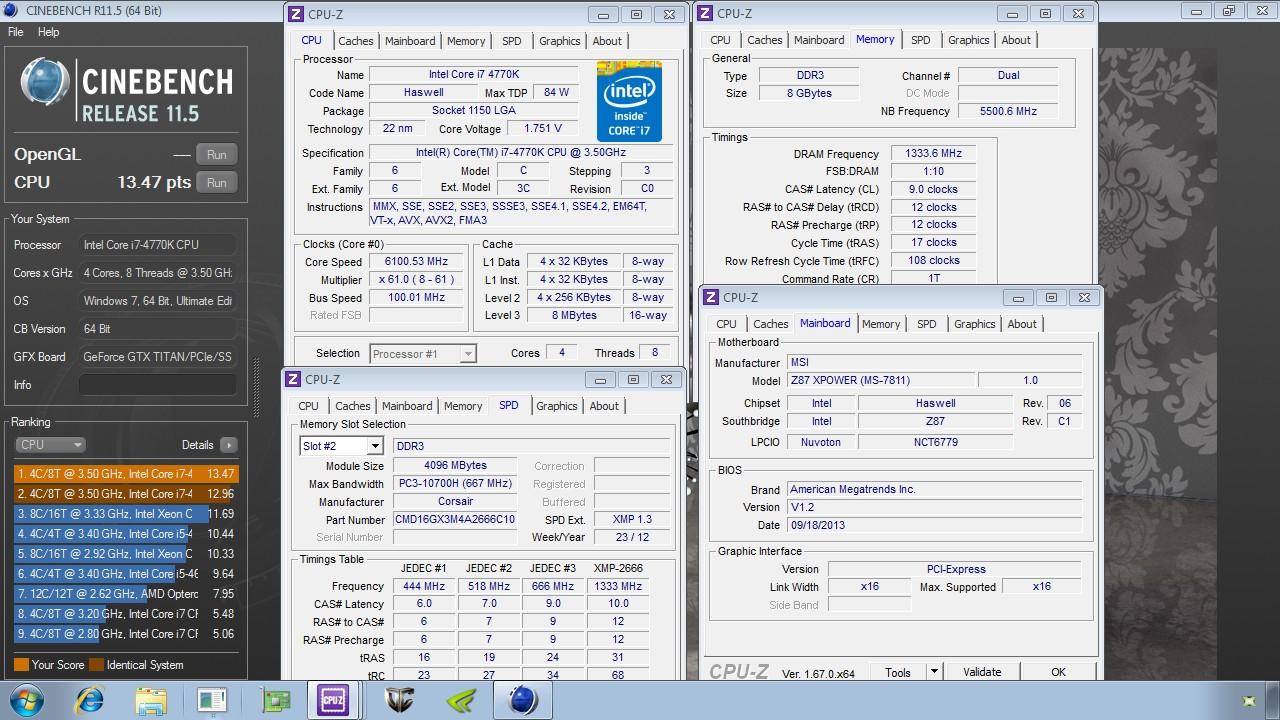Click BIOS date 09/18/2013
Image resolution: width=1280 pixels, height=720 pixels.
click(x=934, y=525)
